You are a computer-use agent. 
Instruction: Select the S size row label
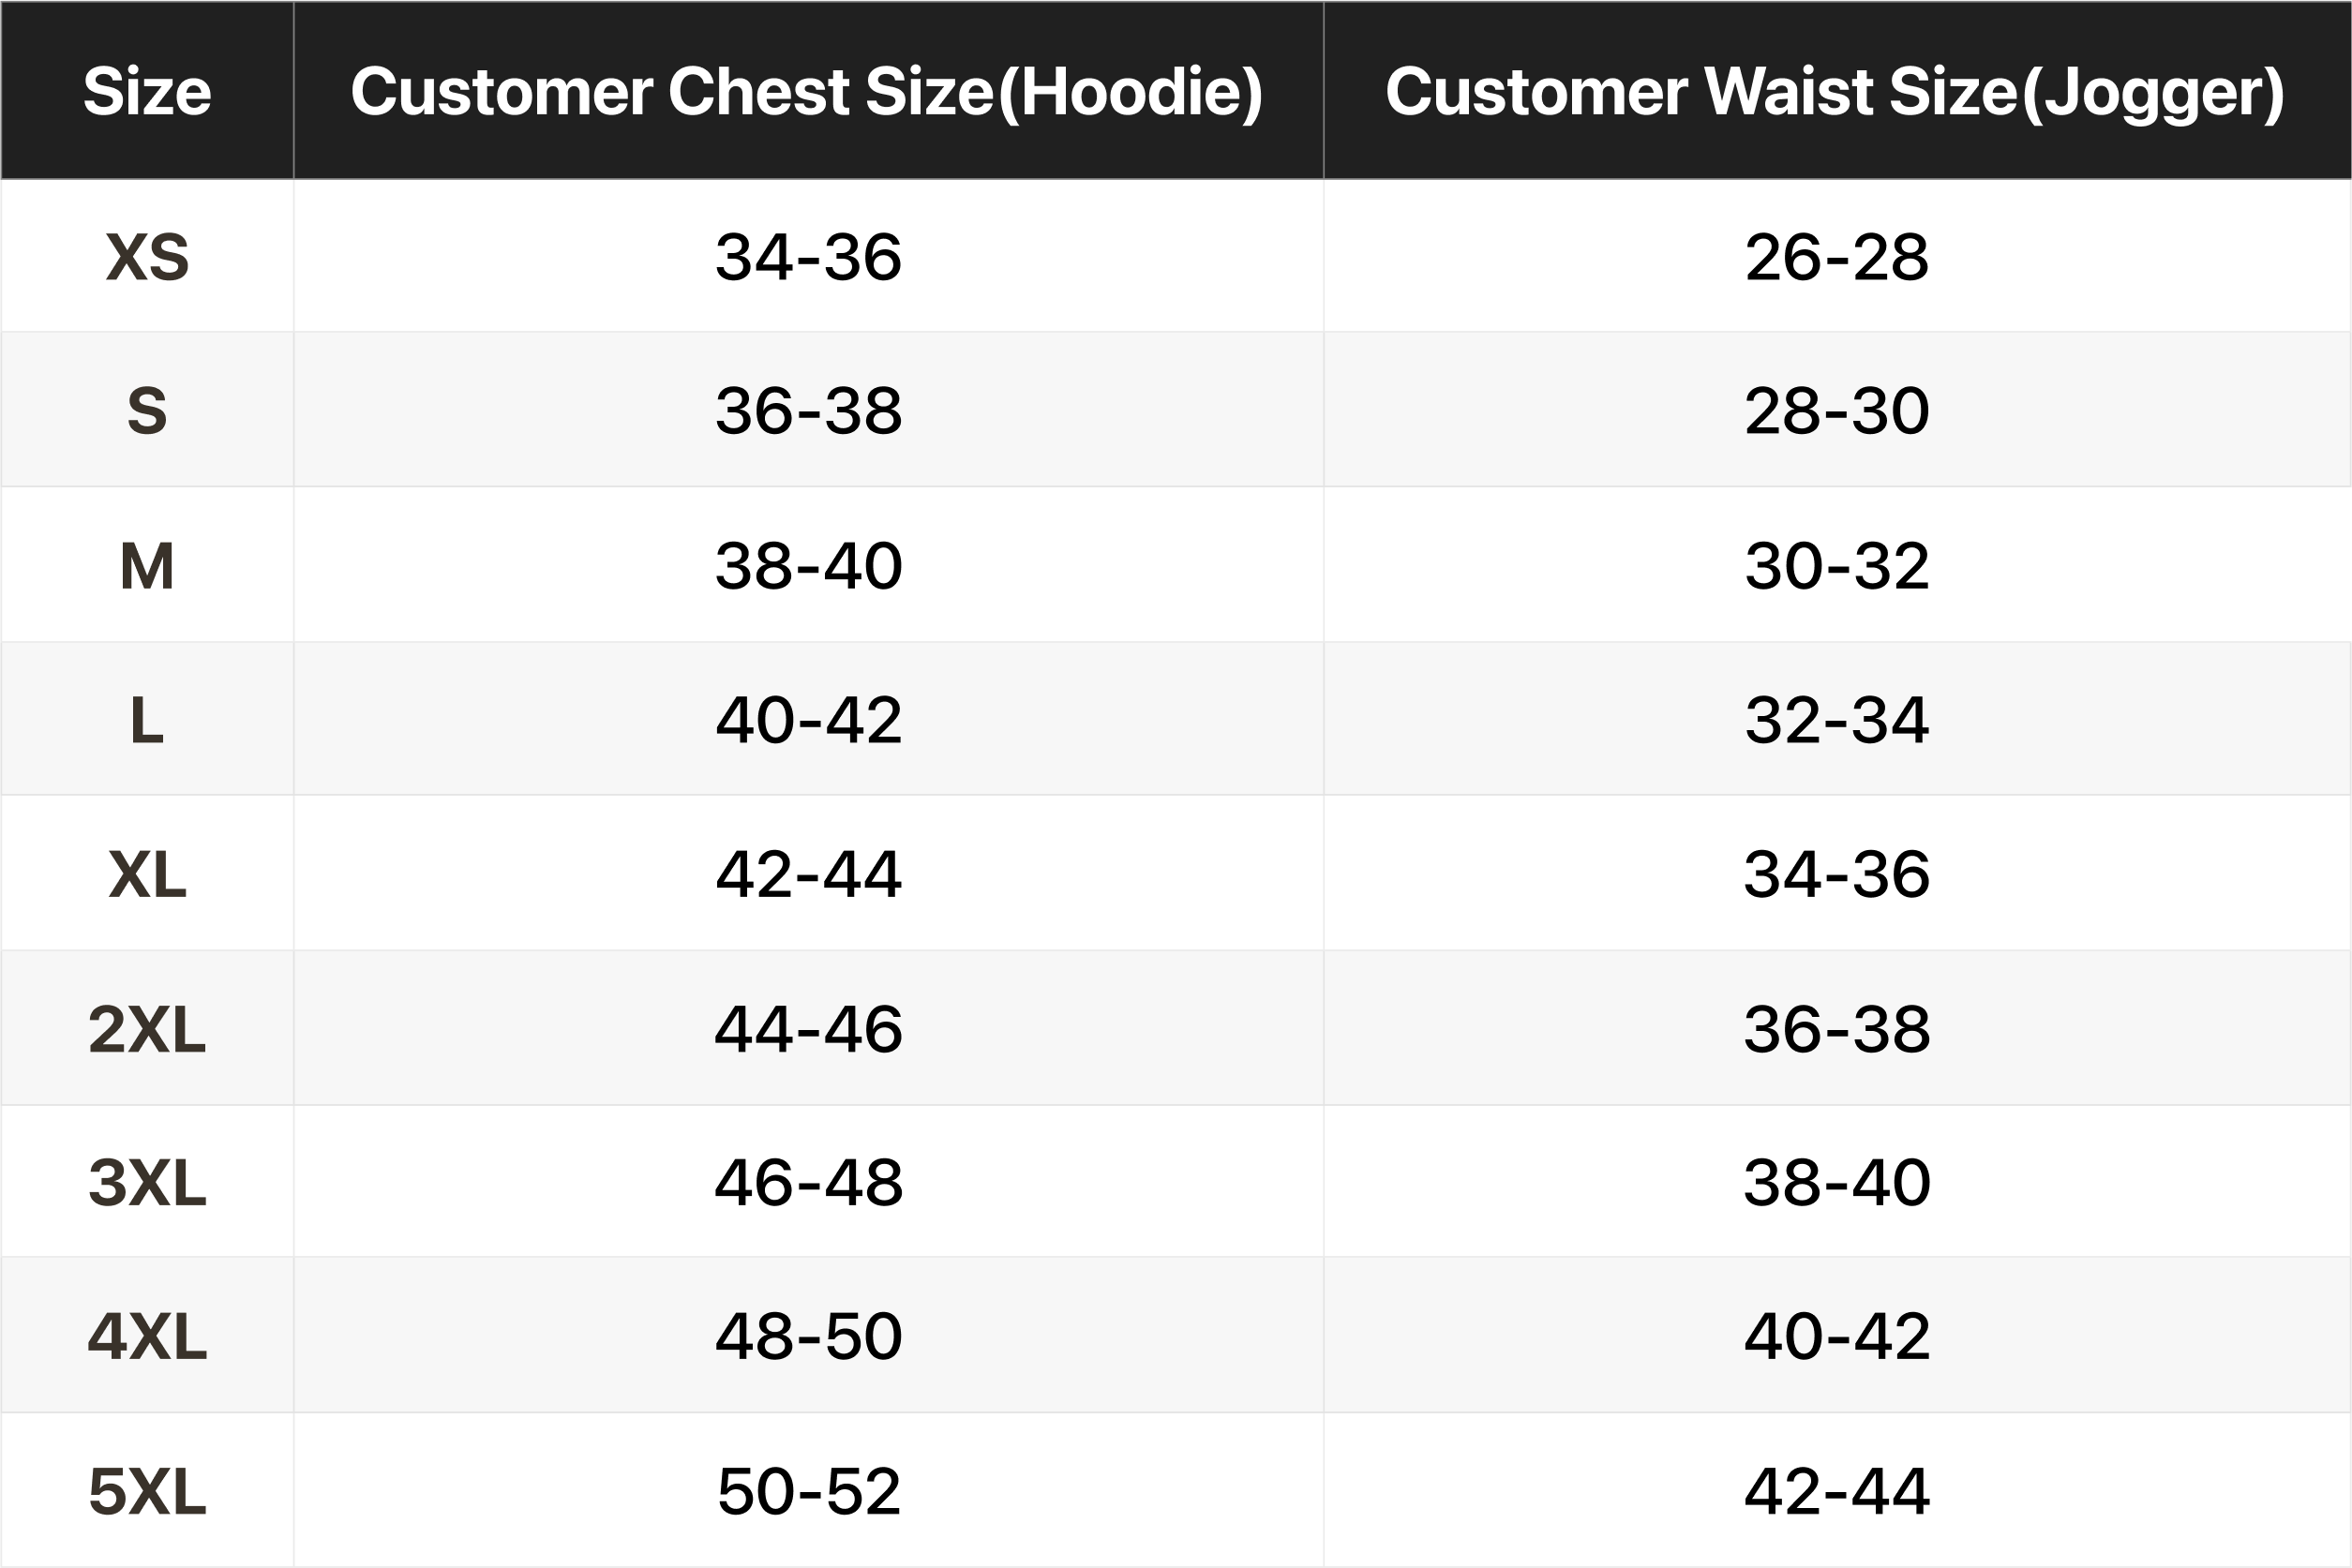click(147, 410)
